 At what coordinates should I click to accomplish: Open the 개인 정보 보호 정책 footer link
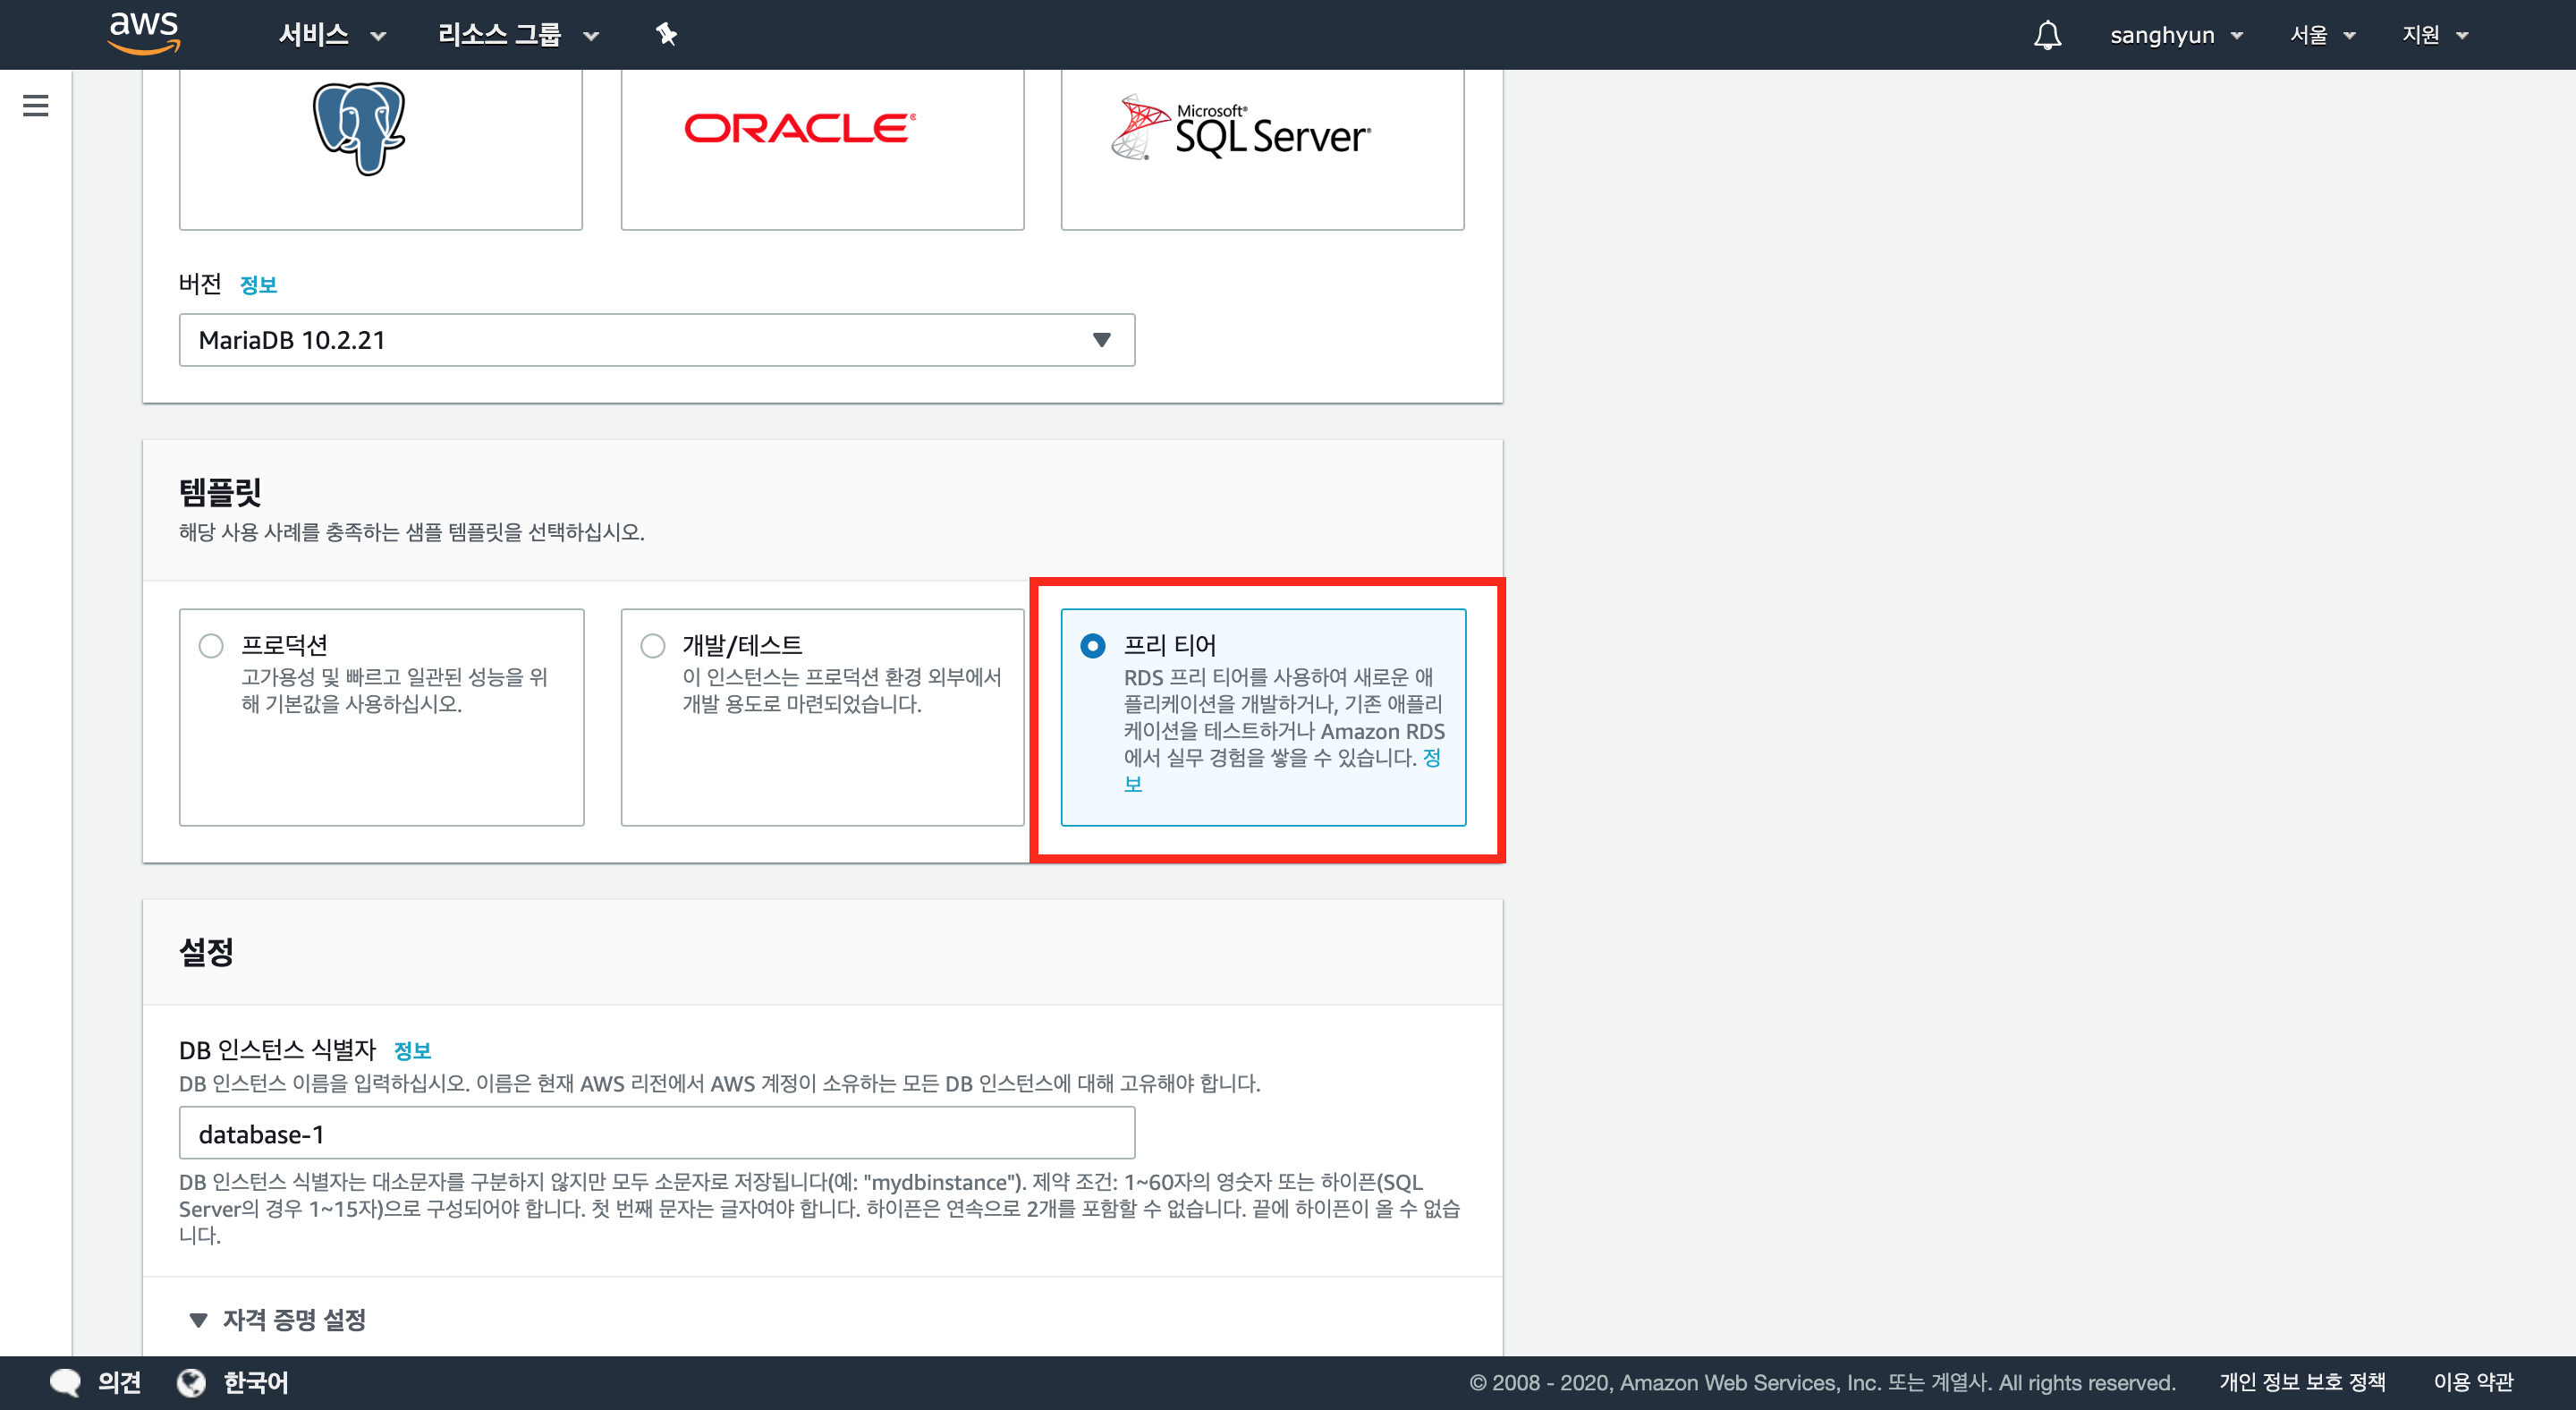[x=2302, y=1382]
